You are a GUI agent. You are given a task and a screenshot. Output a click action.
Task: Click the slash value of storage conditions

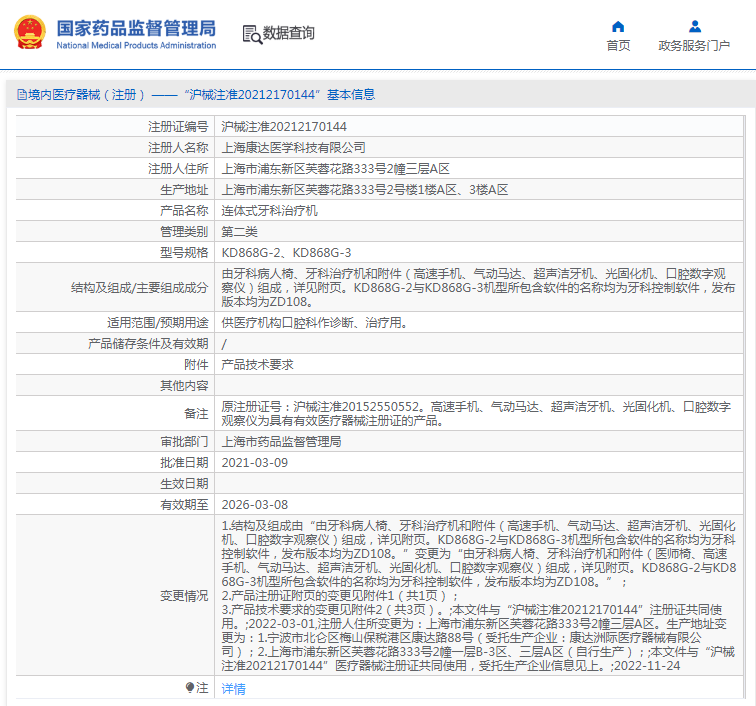[x=224, y=344]
